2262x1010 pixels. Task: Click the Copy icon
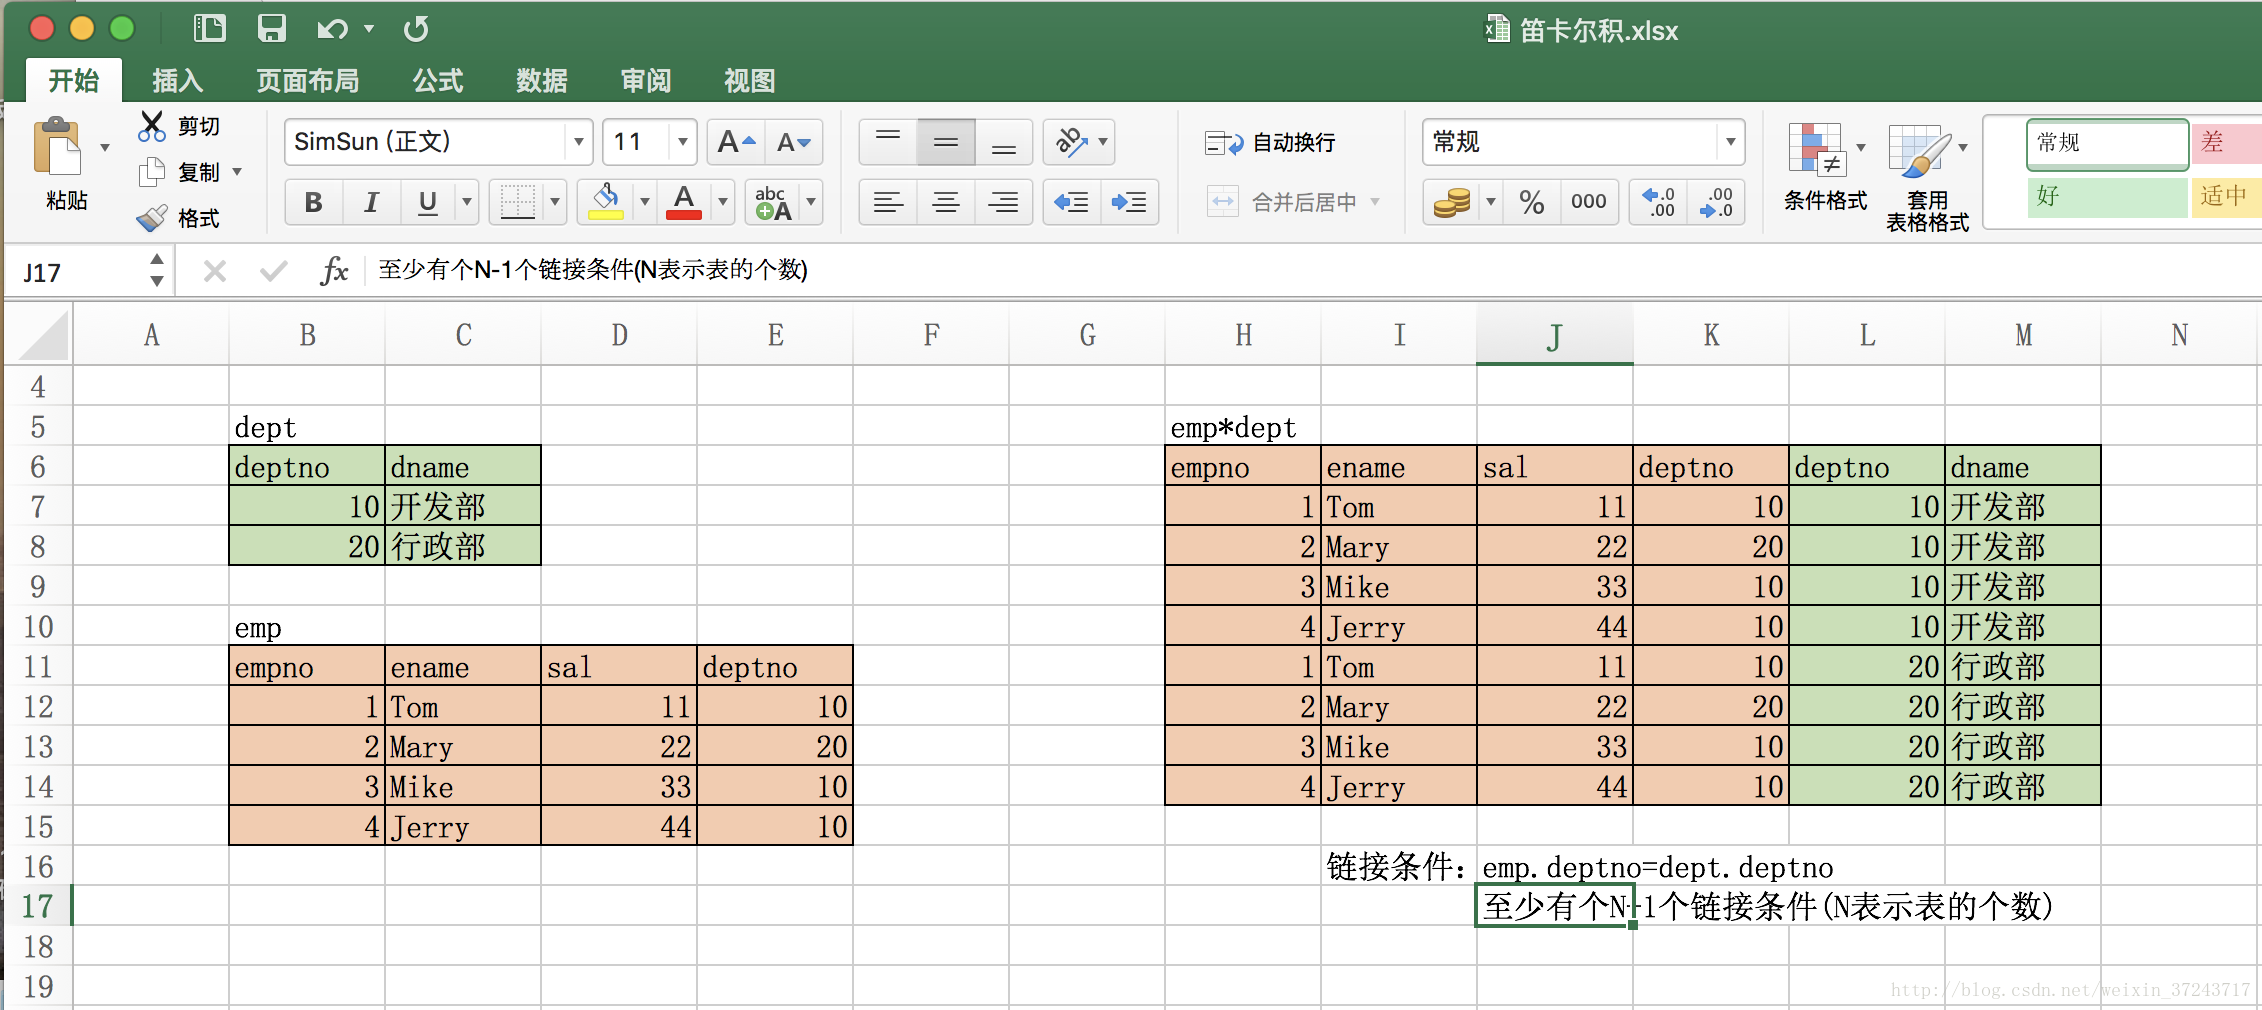(151, 172)
